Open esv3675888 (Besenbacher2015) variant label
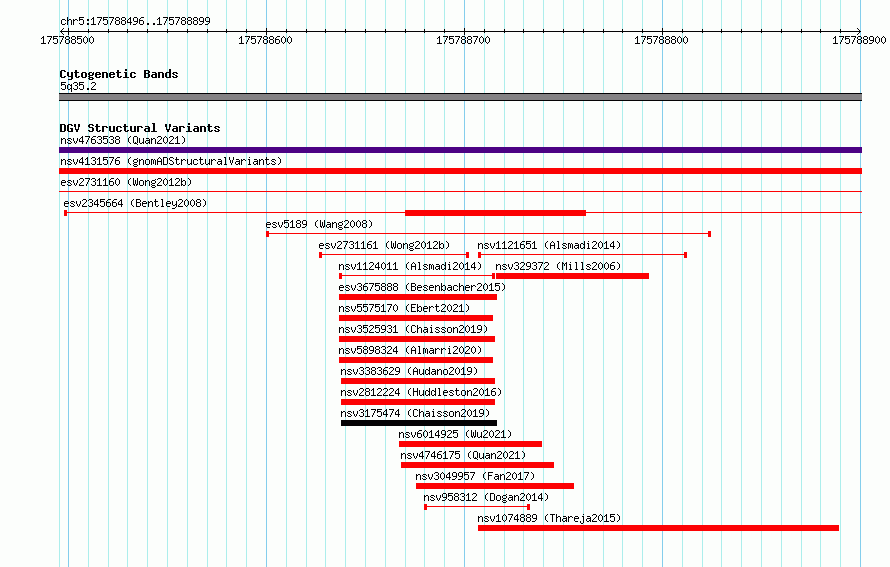 422,287
